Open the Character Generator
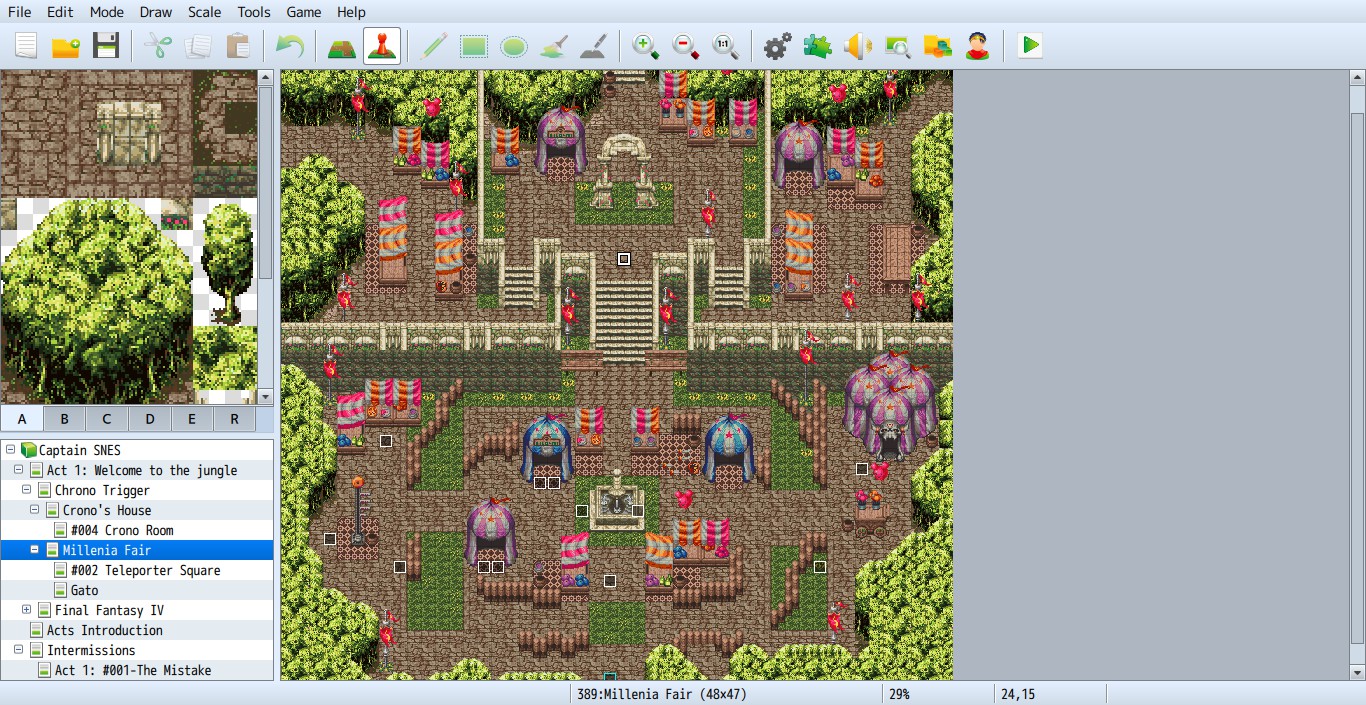 tap(977, 46)
